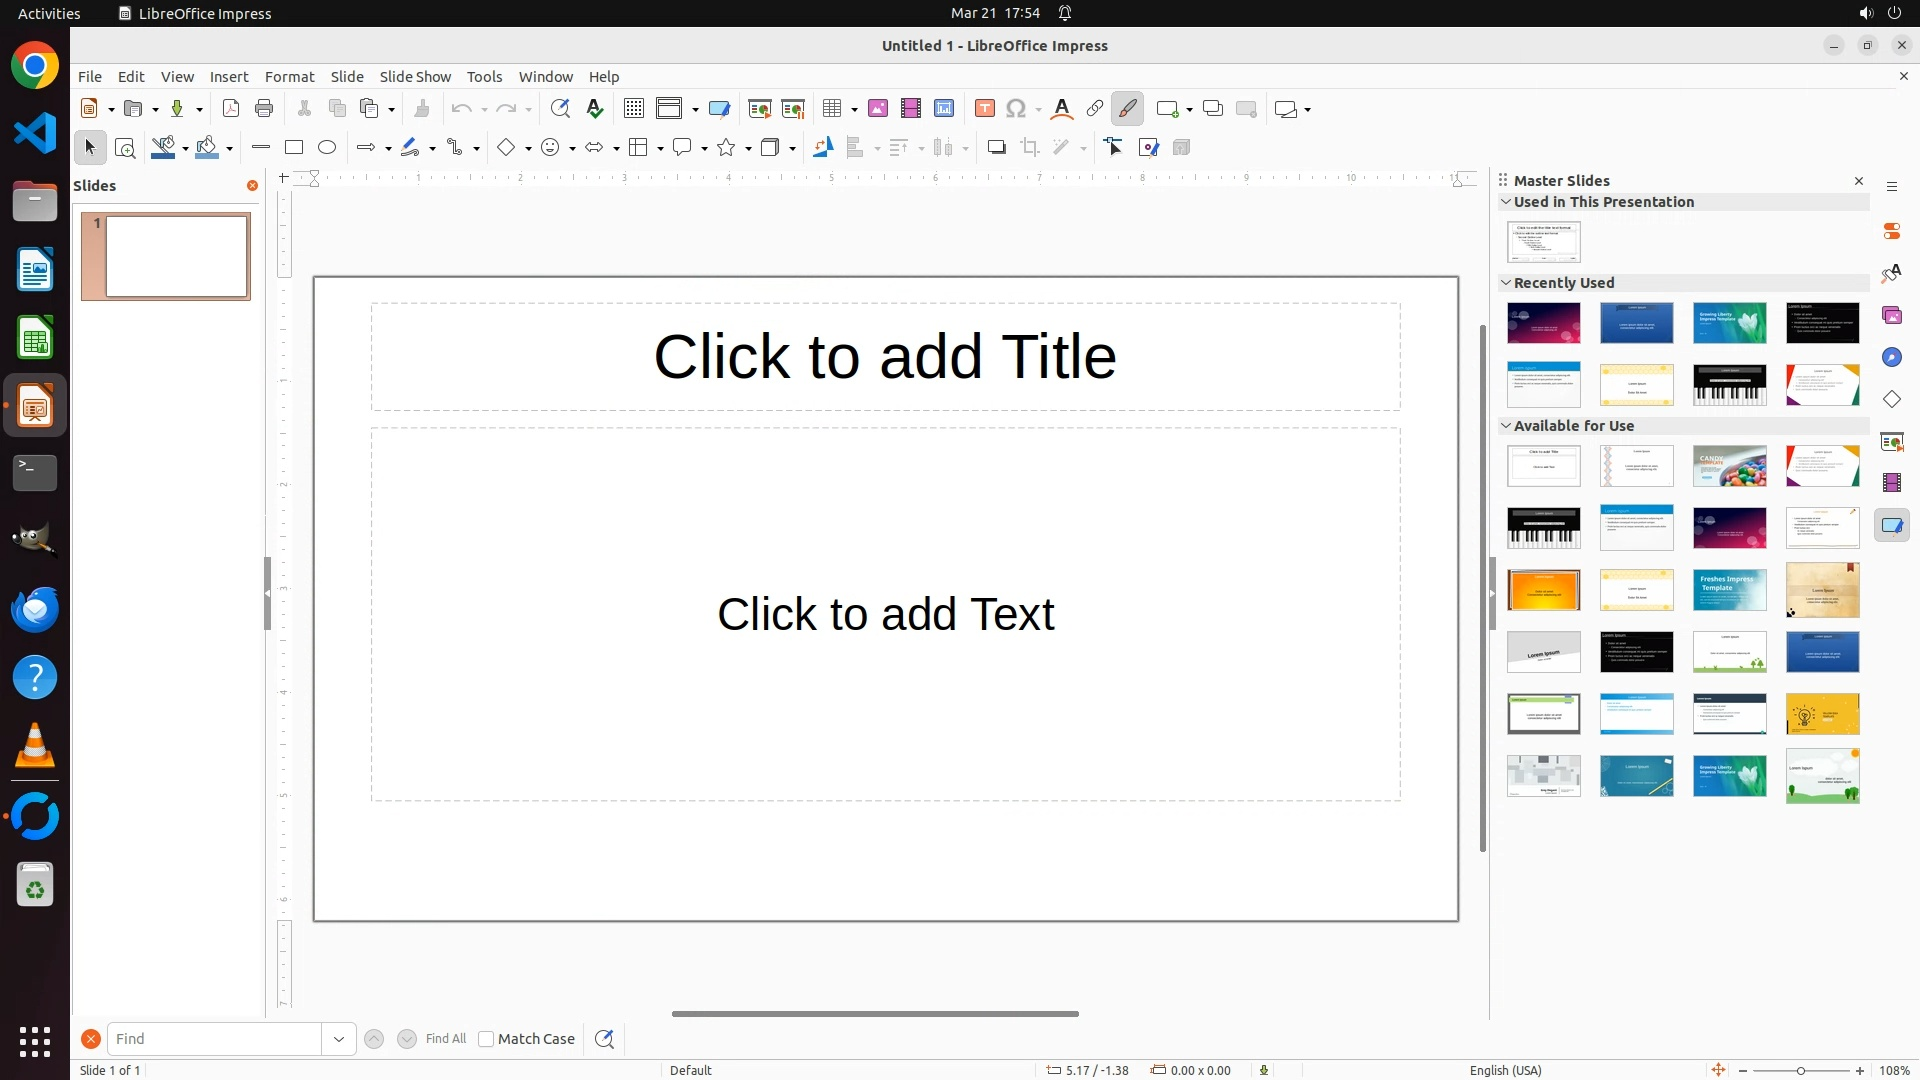Enable the Match Case checkbox
Screen dimensions: 1920x1080
click(x=486, y=1039)
